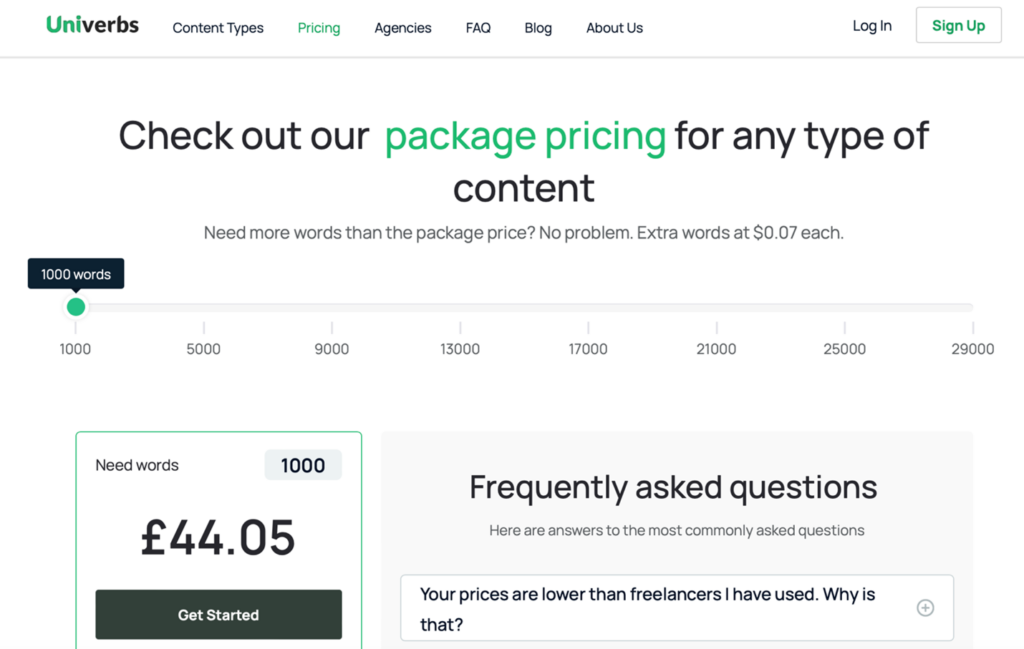
Task: Click the 'Frequently asked questions' heading
Action: pyautogui.click(x=673, y=487)
